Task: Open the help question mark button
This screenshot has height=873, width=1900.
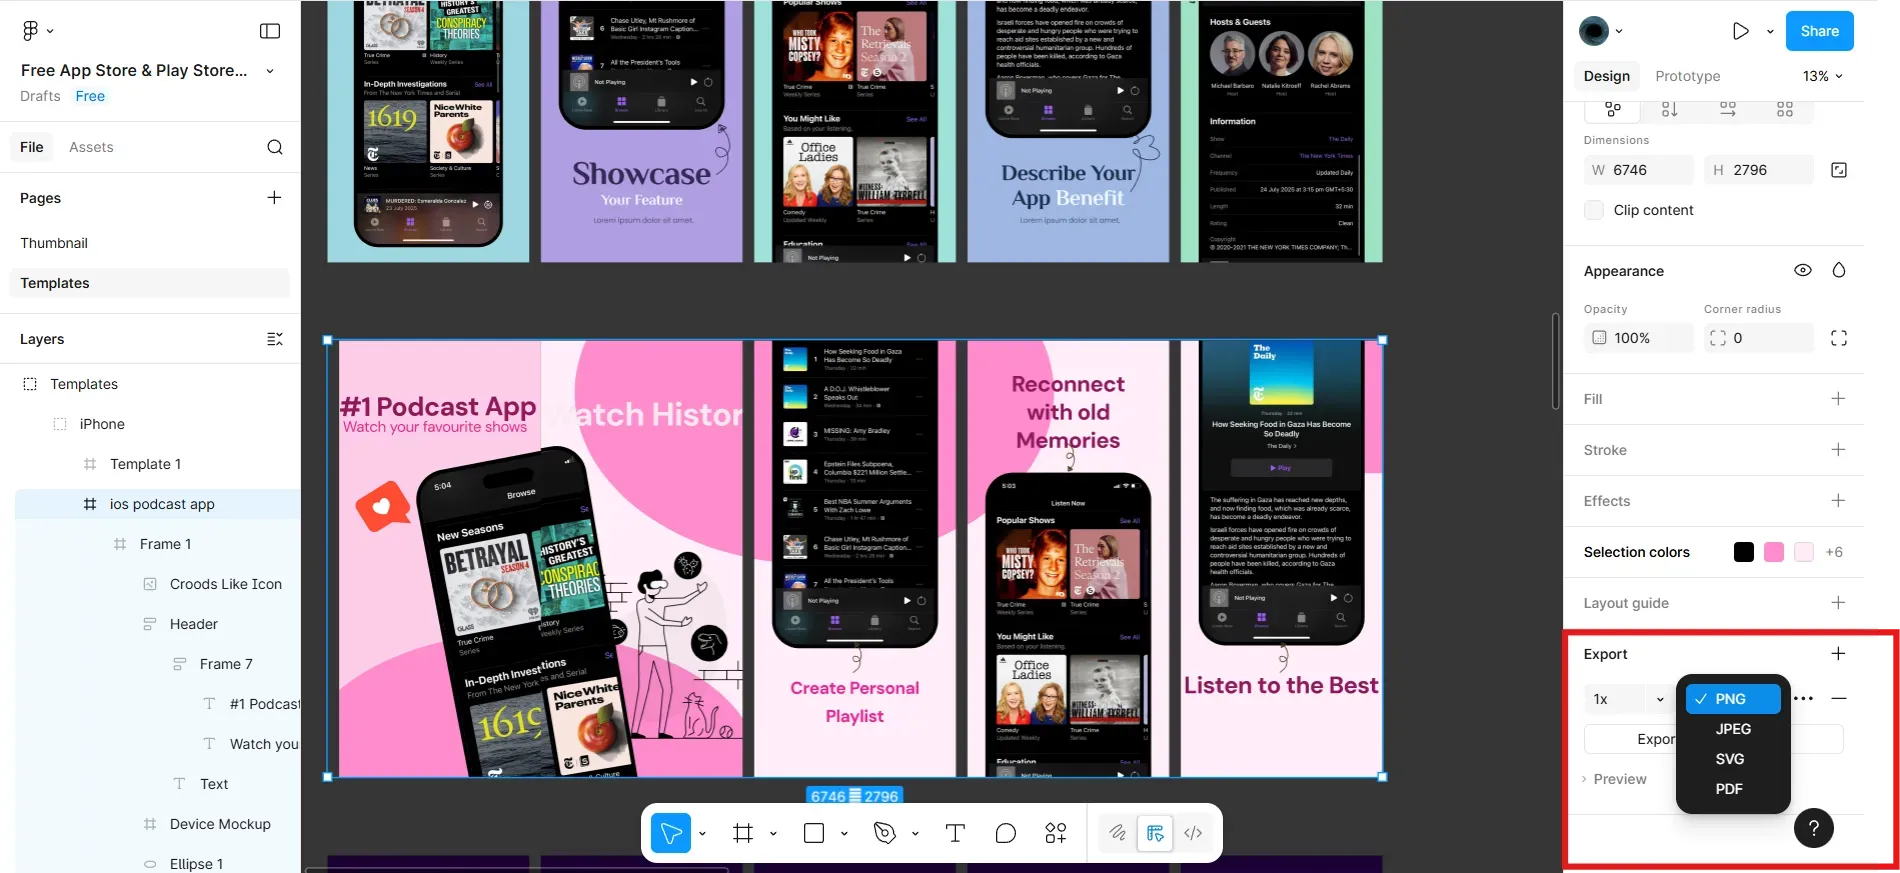Action: 1814,828
